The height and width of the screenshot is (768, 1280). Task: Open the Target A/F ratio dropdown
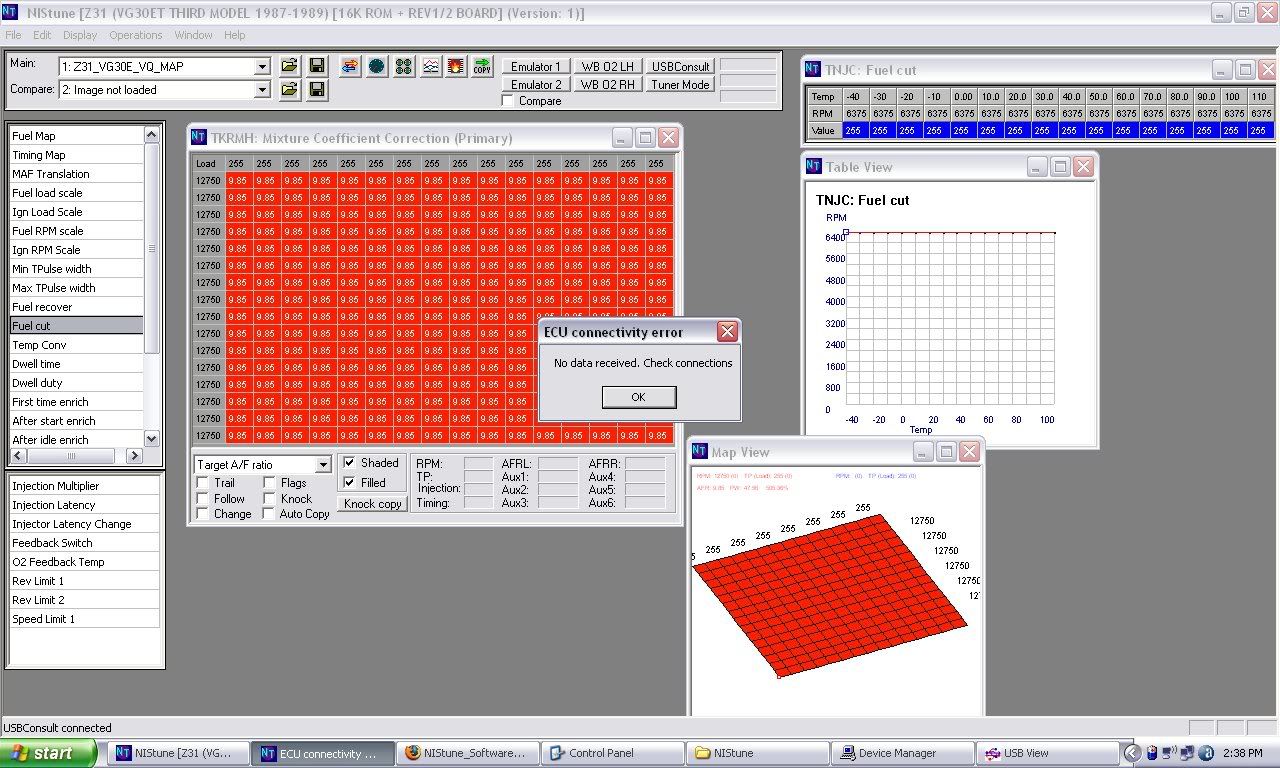pyautogui.click(x=322, y=465)
